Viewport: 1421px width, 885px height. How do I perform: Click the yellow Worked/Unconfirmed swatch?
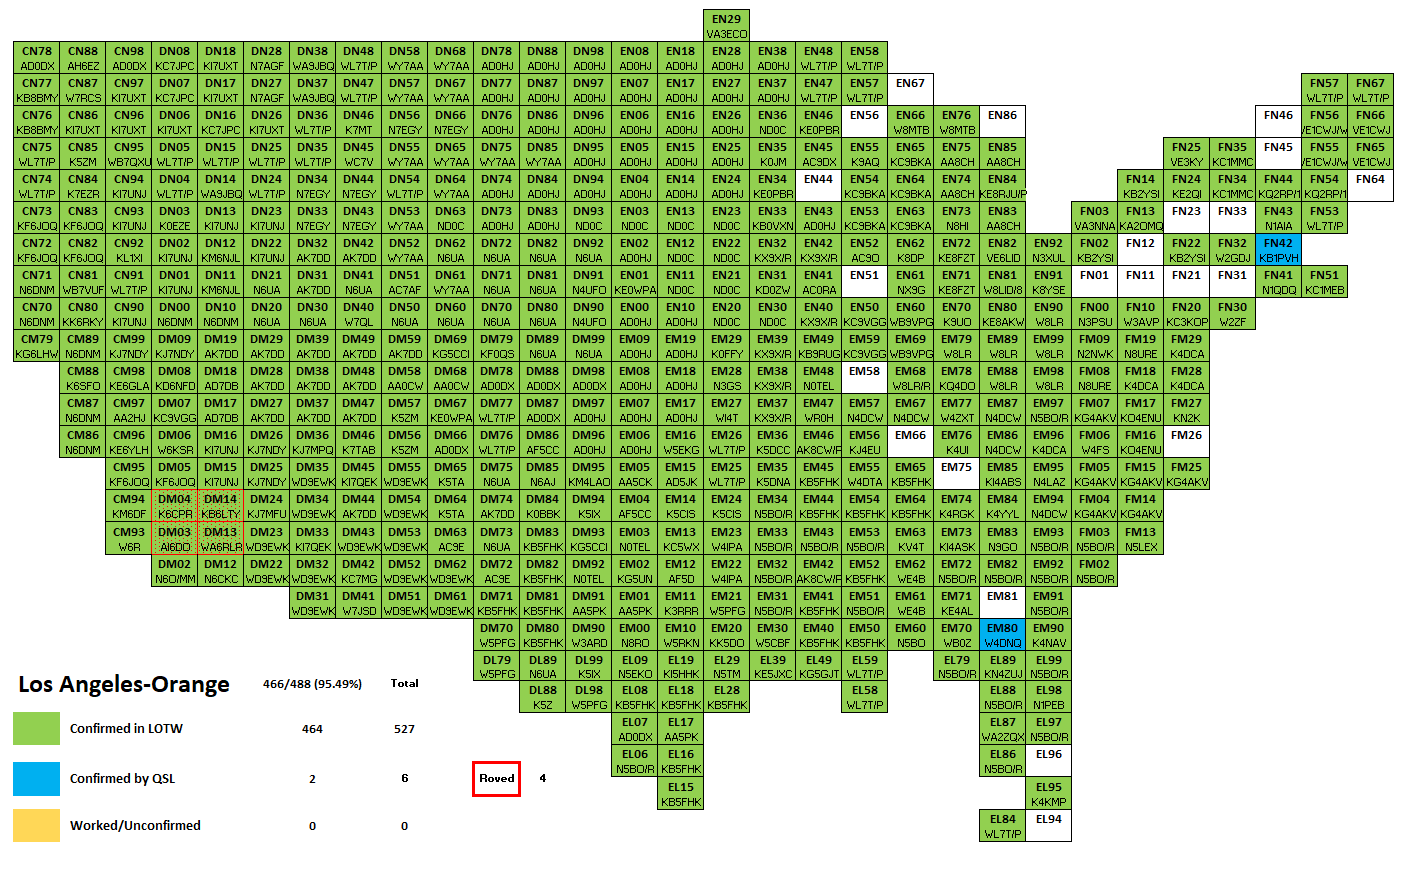[x=37, y=825]
